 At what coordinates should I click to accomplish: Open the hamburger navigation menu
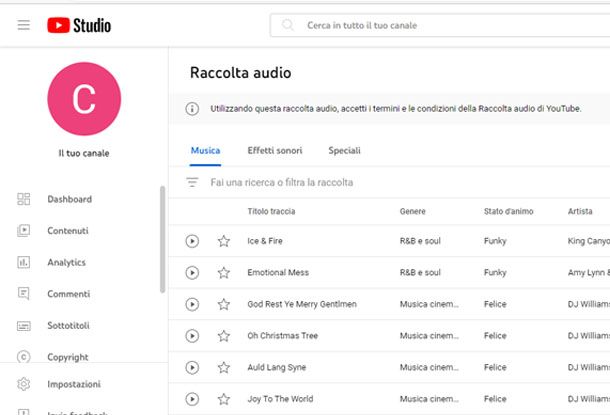tap(24, 25)
